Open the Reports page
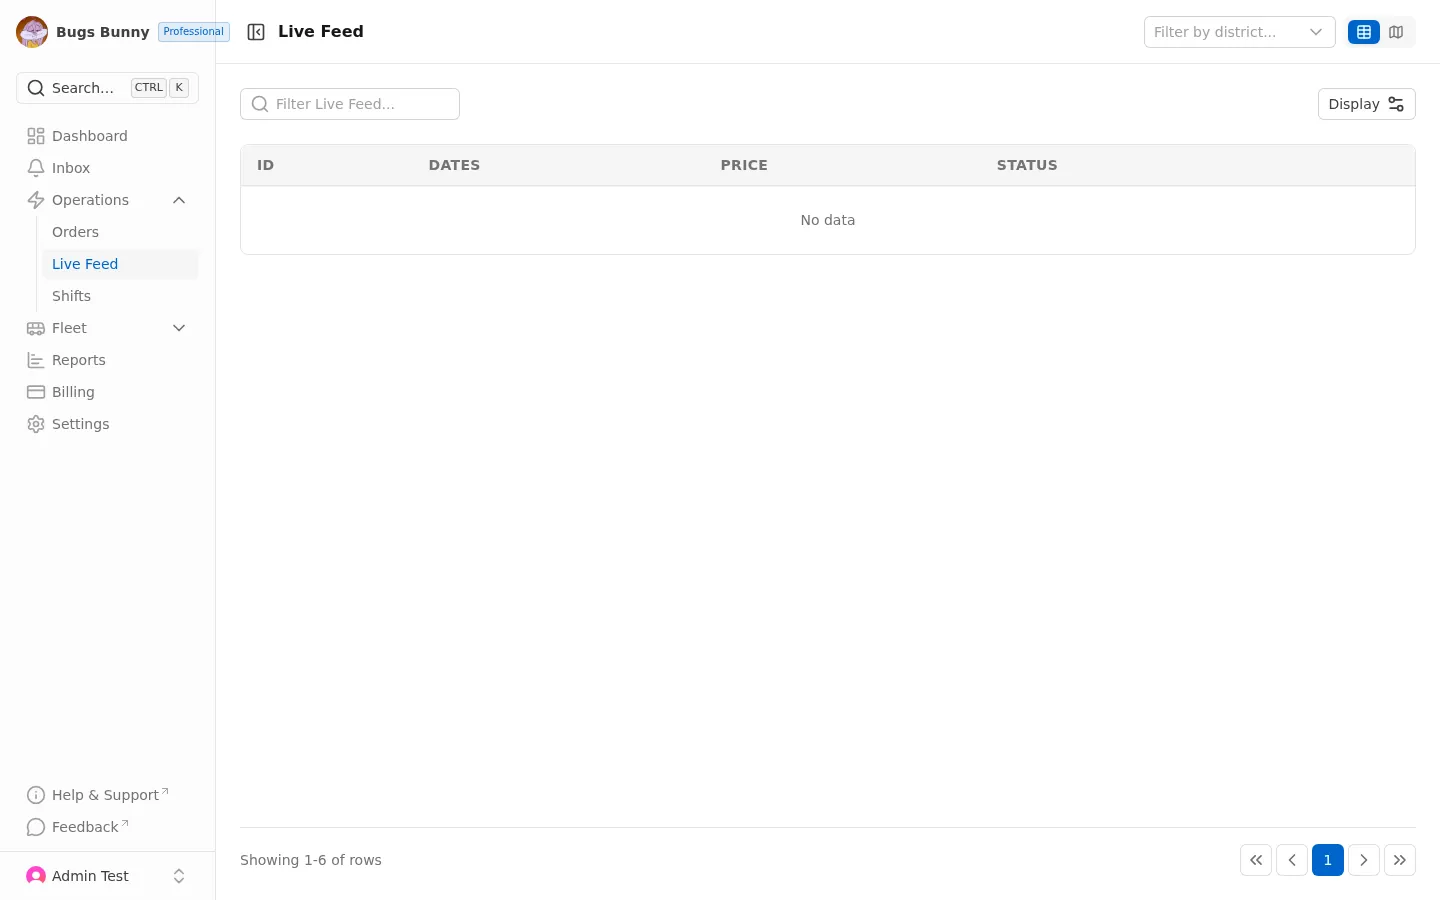The image size is (1440, 900). 107,360
